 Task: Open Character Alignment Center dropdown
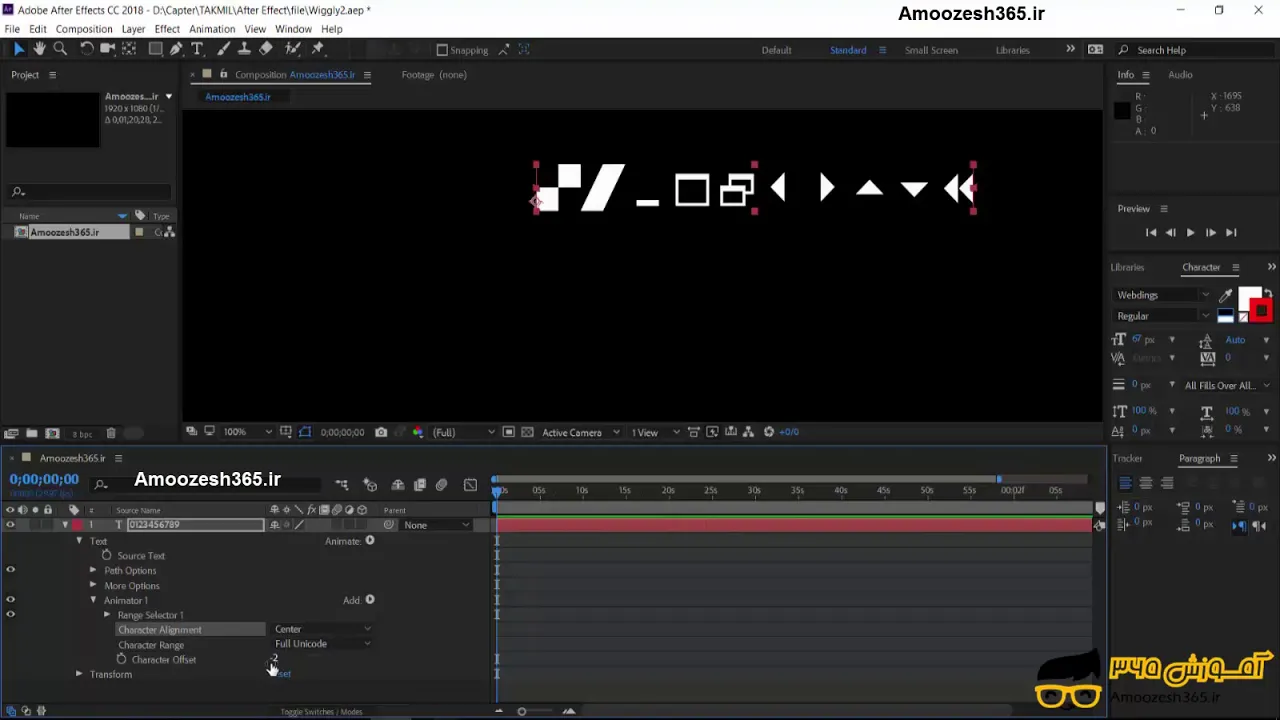click(x=322, y=629)
